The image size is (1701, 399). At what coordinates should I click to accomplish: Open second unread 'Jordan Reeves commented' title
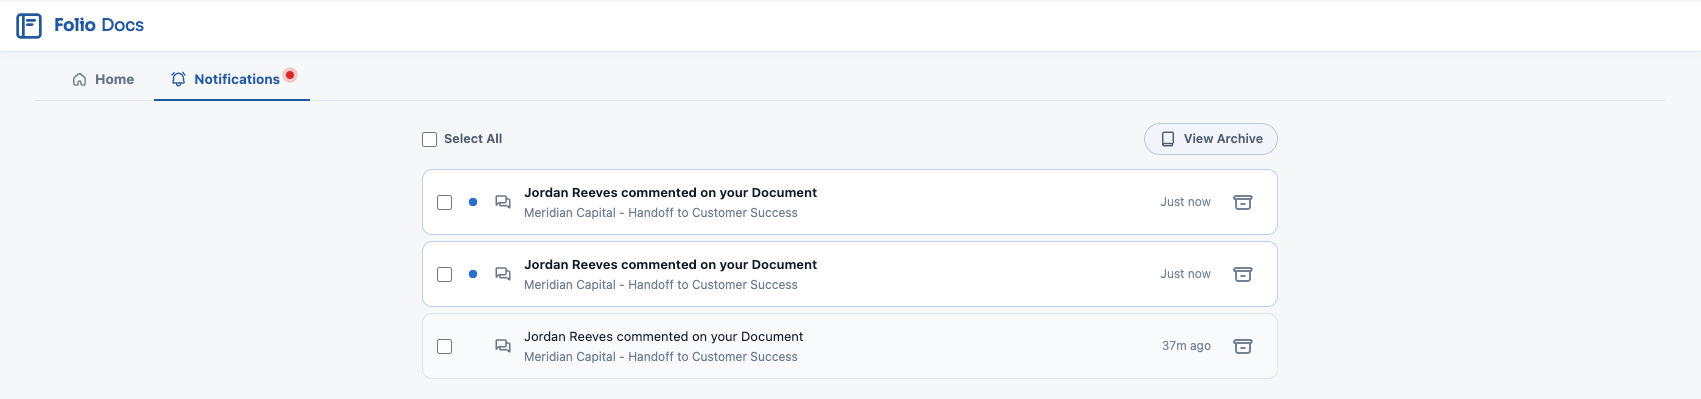coord(670,265)
